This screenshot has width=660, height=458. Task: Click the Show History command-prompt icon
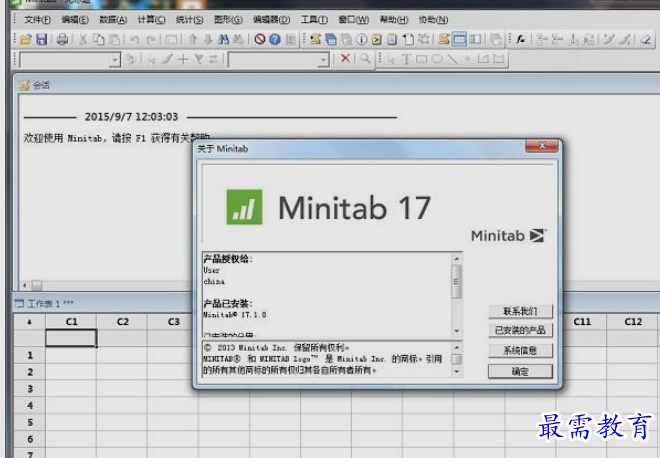[377, 40]
